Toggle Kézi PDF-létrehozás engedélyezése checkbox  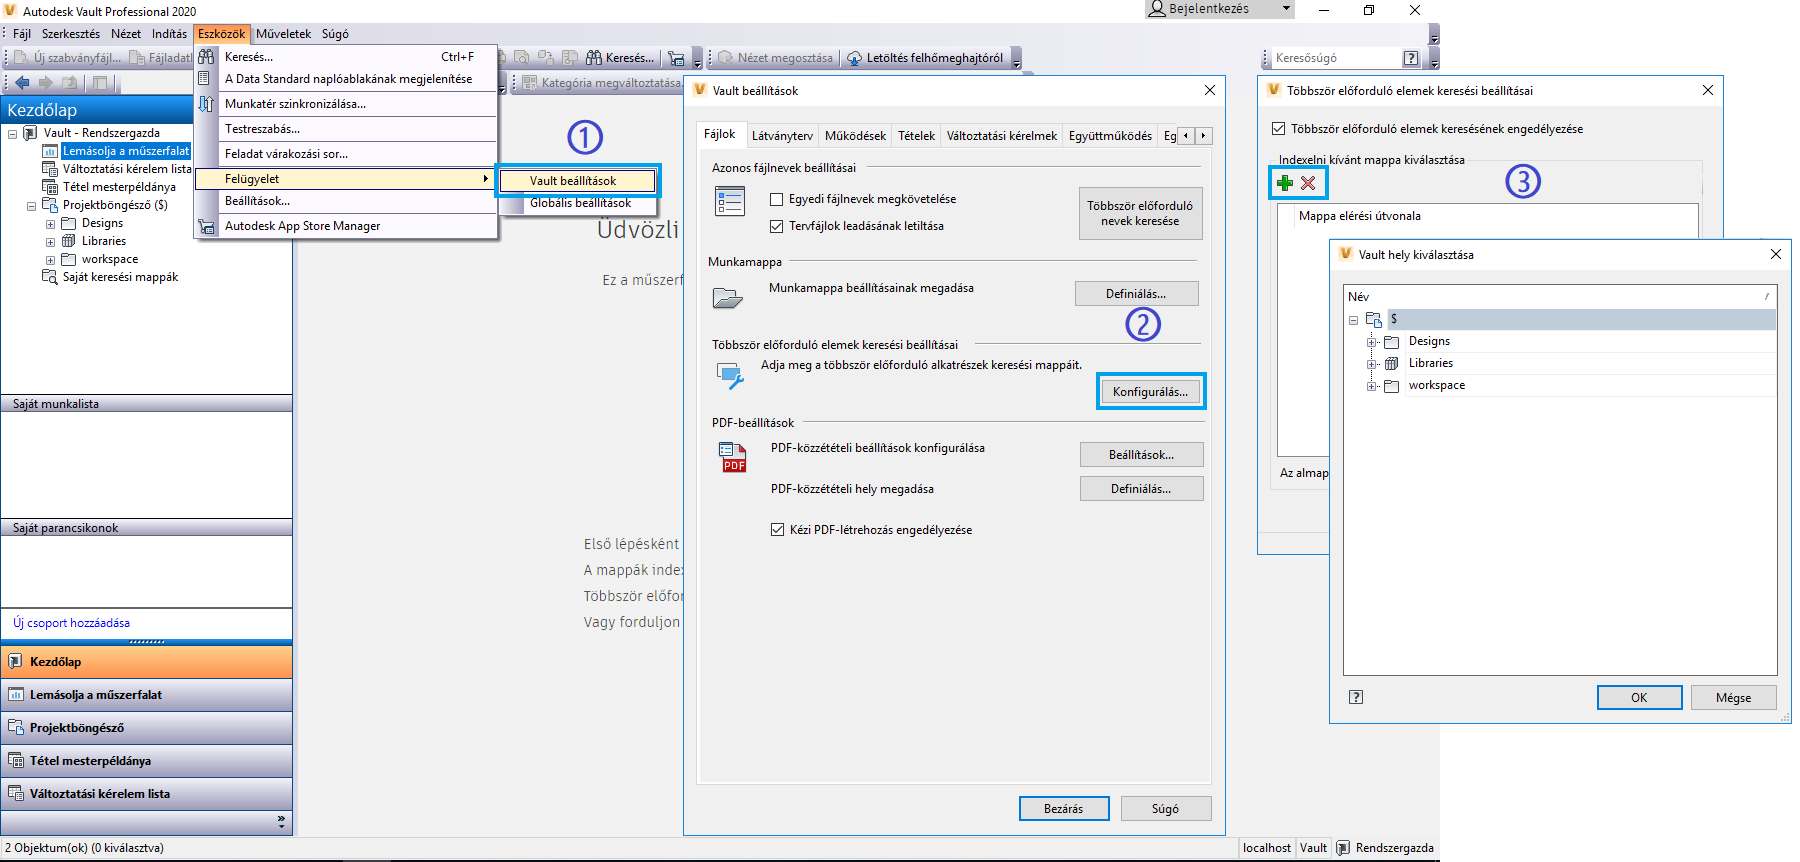777,530
